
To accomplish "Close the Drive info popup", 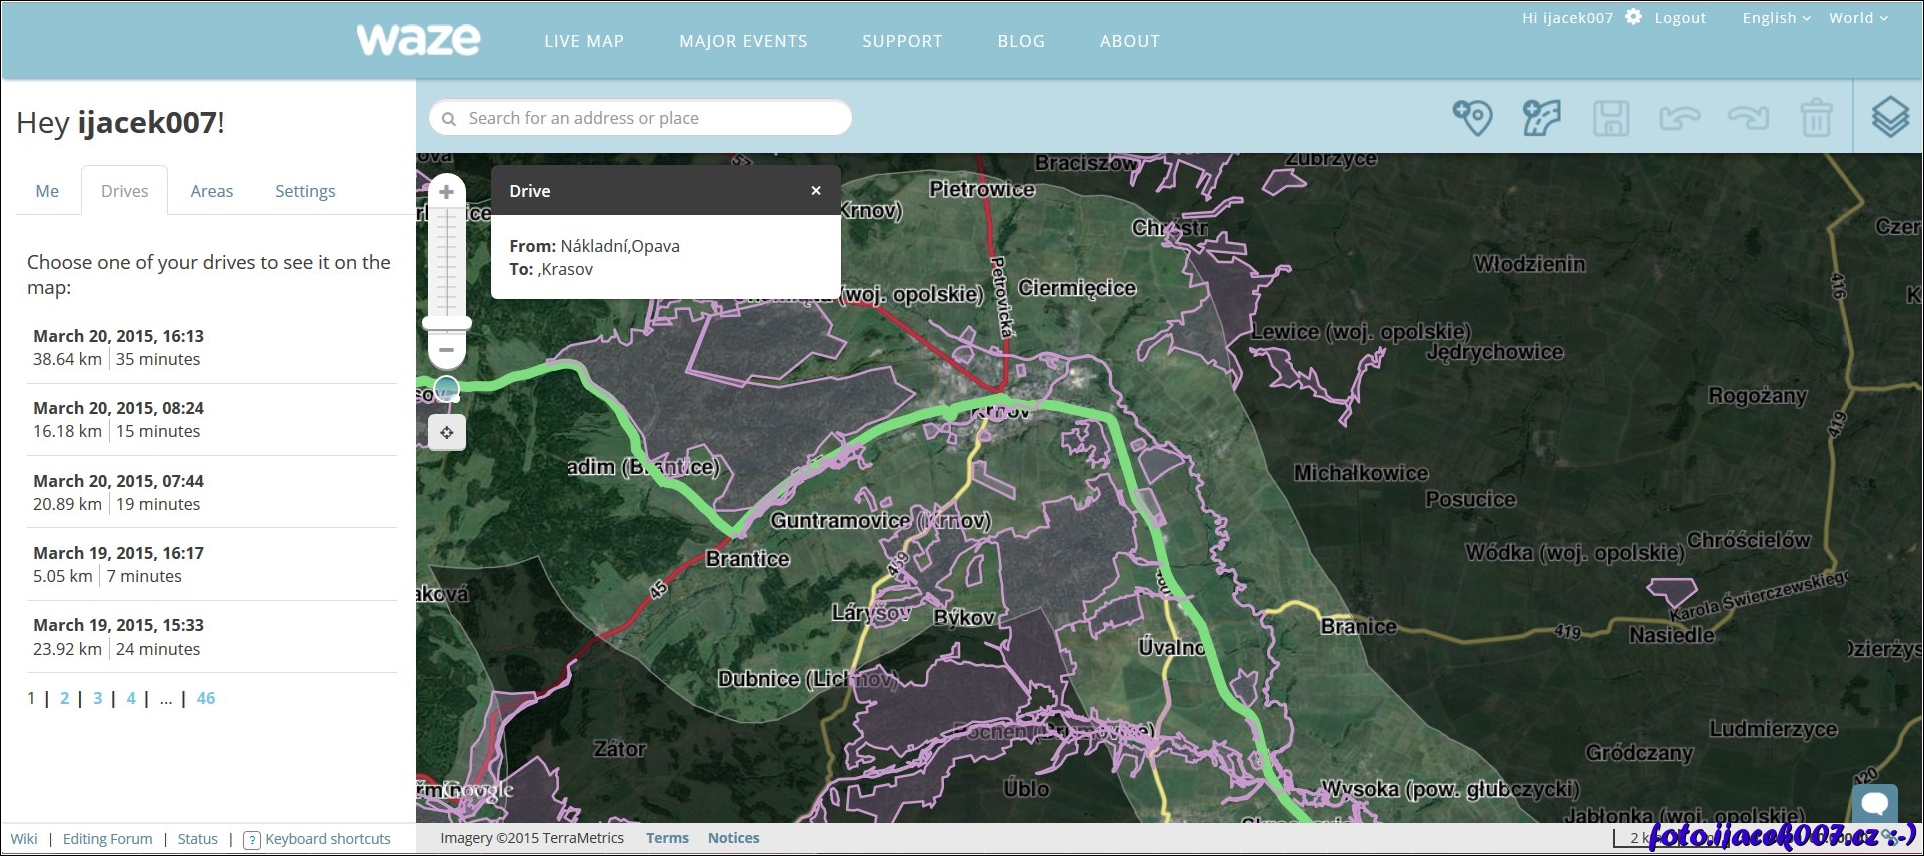I will coord(816,191).
